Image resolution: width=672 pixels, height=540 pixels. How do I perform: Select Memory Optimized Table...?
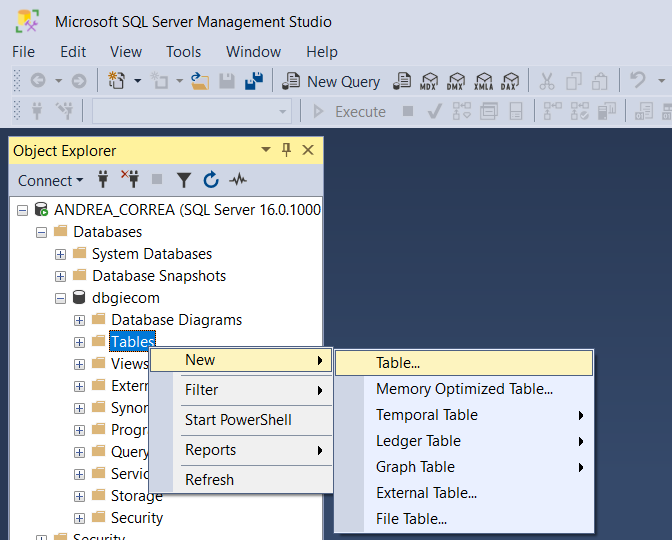pyautogui.click(x=464, y=389)
